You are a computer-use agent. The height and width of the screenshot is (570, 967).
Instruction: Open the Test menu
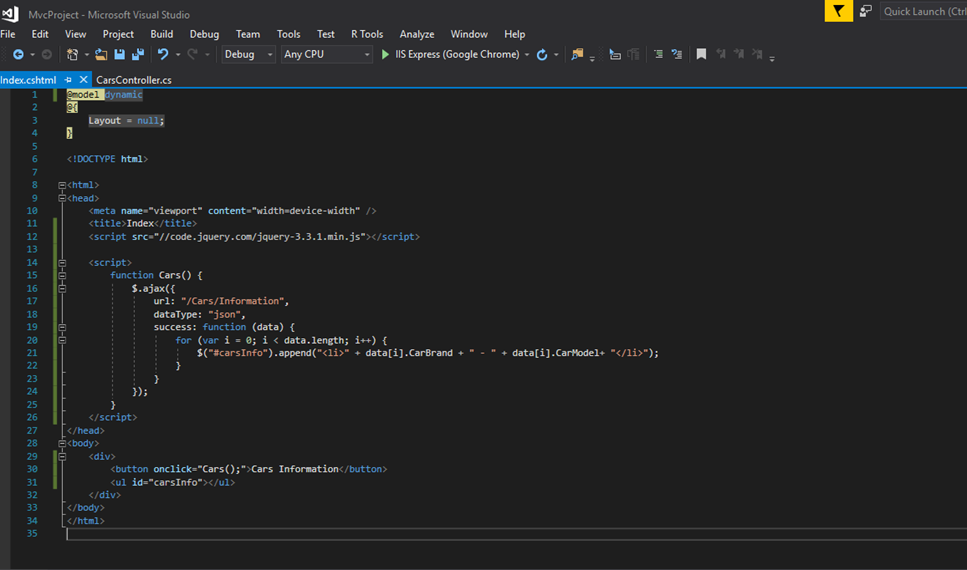326,34
